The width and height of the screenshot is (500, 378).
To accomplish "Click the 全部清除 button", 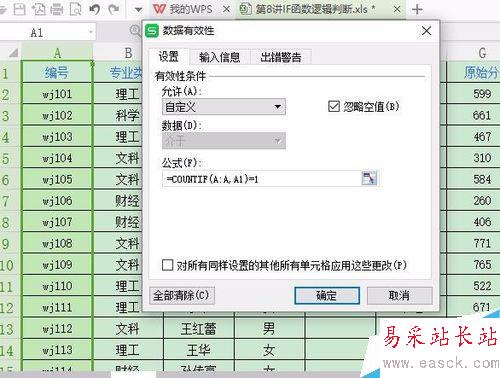I will point(182,295).
